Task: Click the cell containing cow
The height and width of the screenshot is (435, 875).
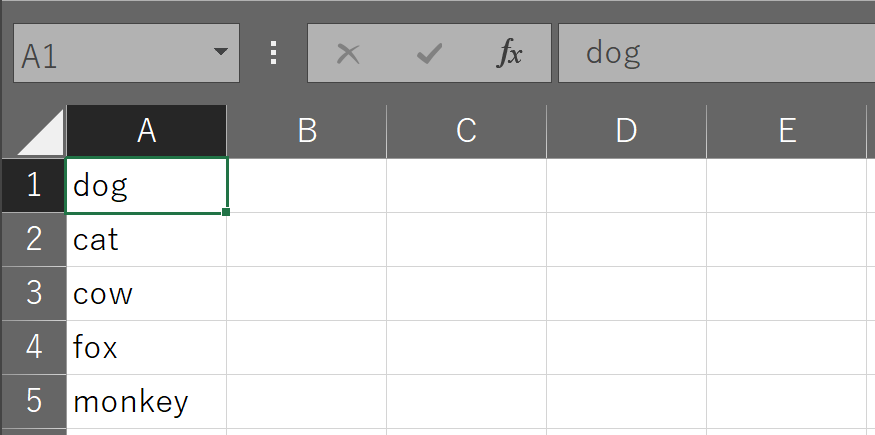Action: click(x=147, y=293)
